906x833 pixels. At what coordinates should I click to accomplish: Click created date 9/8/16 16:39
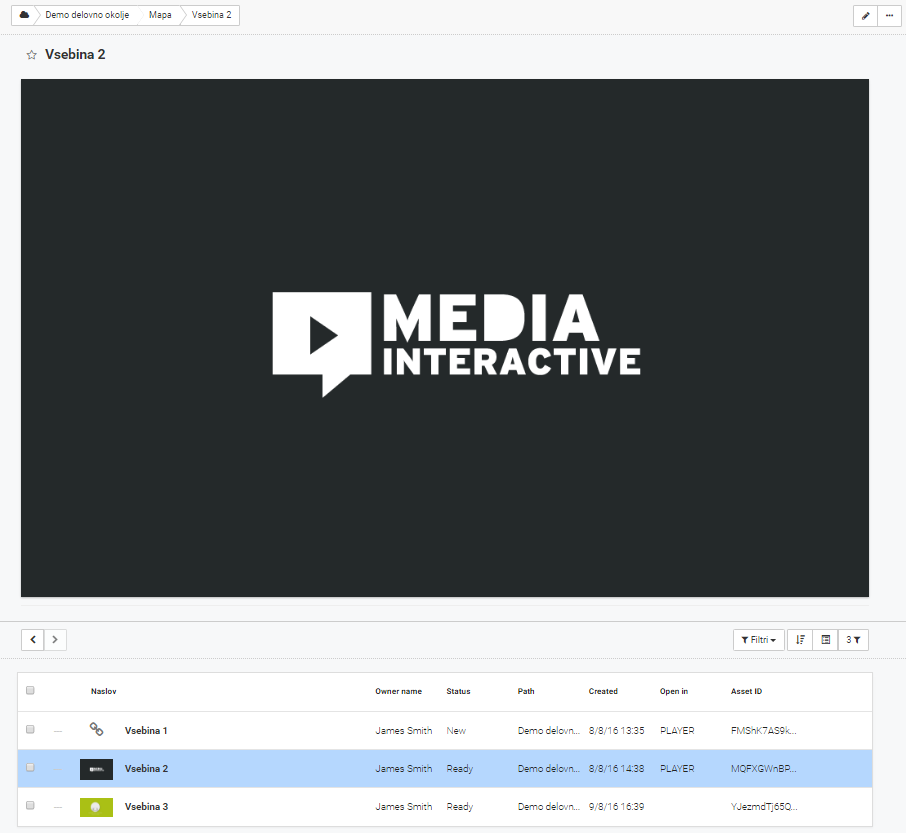point(617,807)
